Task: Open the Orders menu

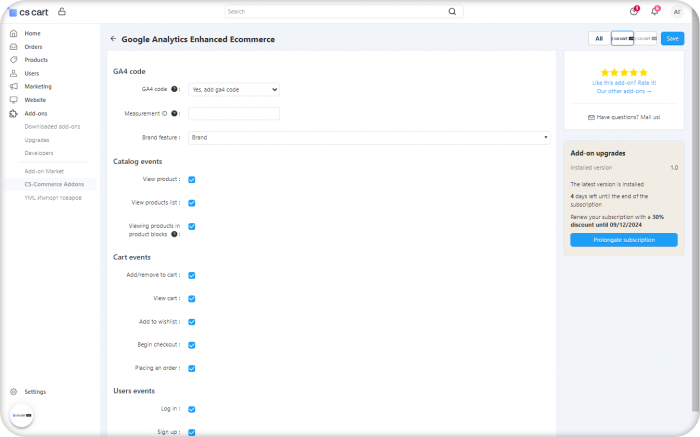Action: pos(33,46)
